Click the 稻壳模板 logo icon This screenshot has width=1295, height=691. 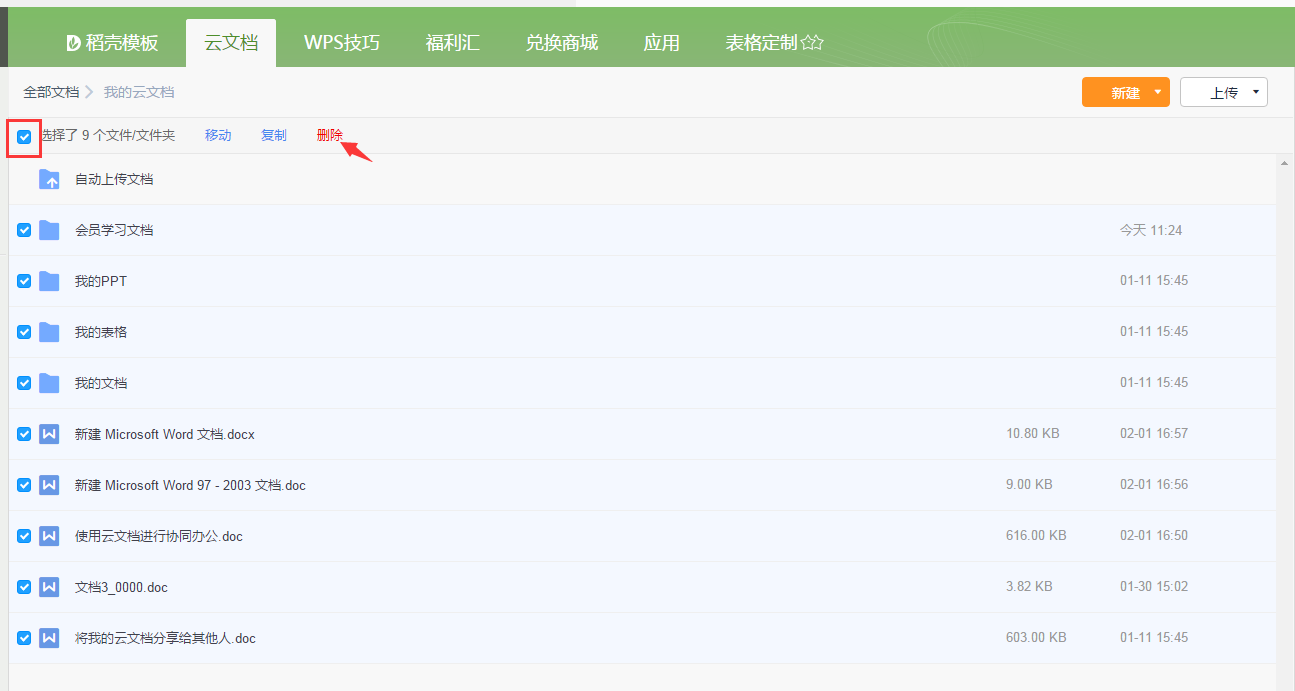point(73,43)
